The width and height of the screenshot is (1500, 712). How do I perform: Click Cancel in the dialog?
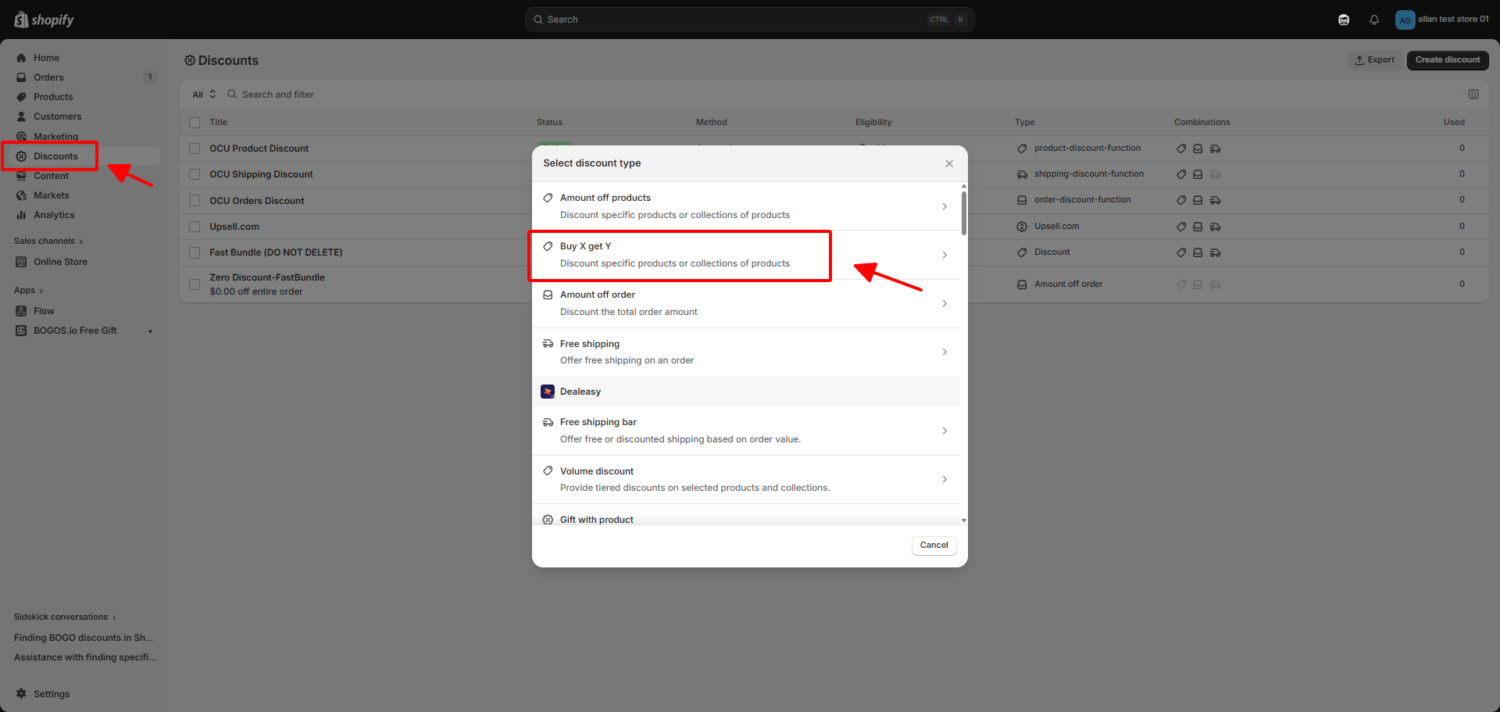(x=934, y=545)
